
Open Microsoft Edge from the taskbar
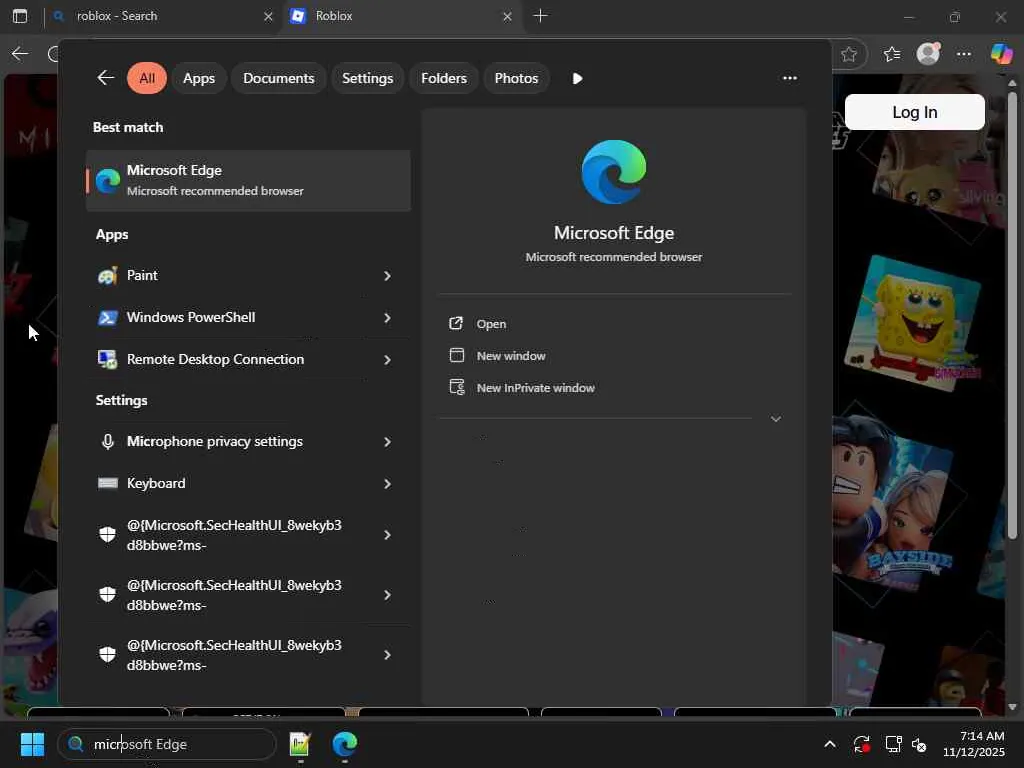tap(344, 744)
